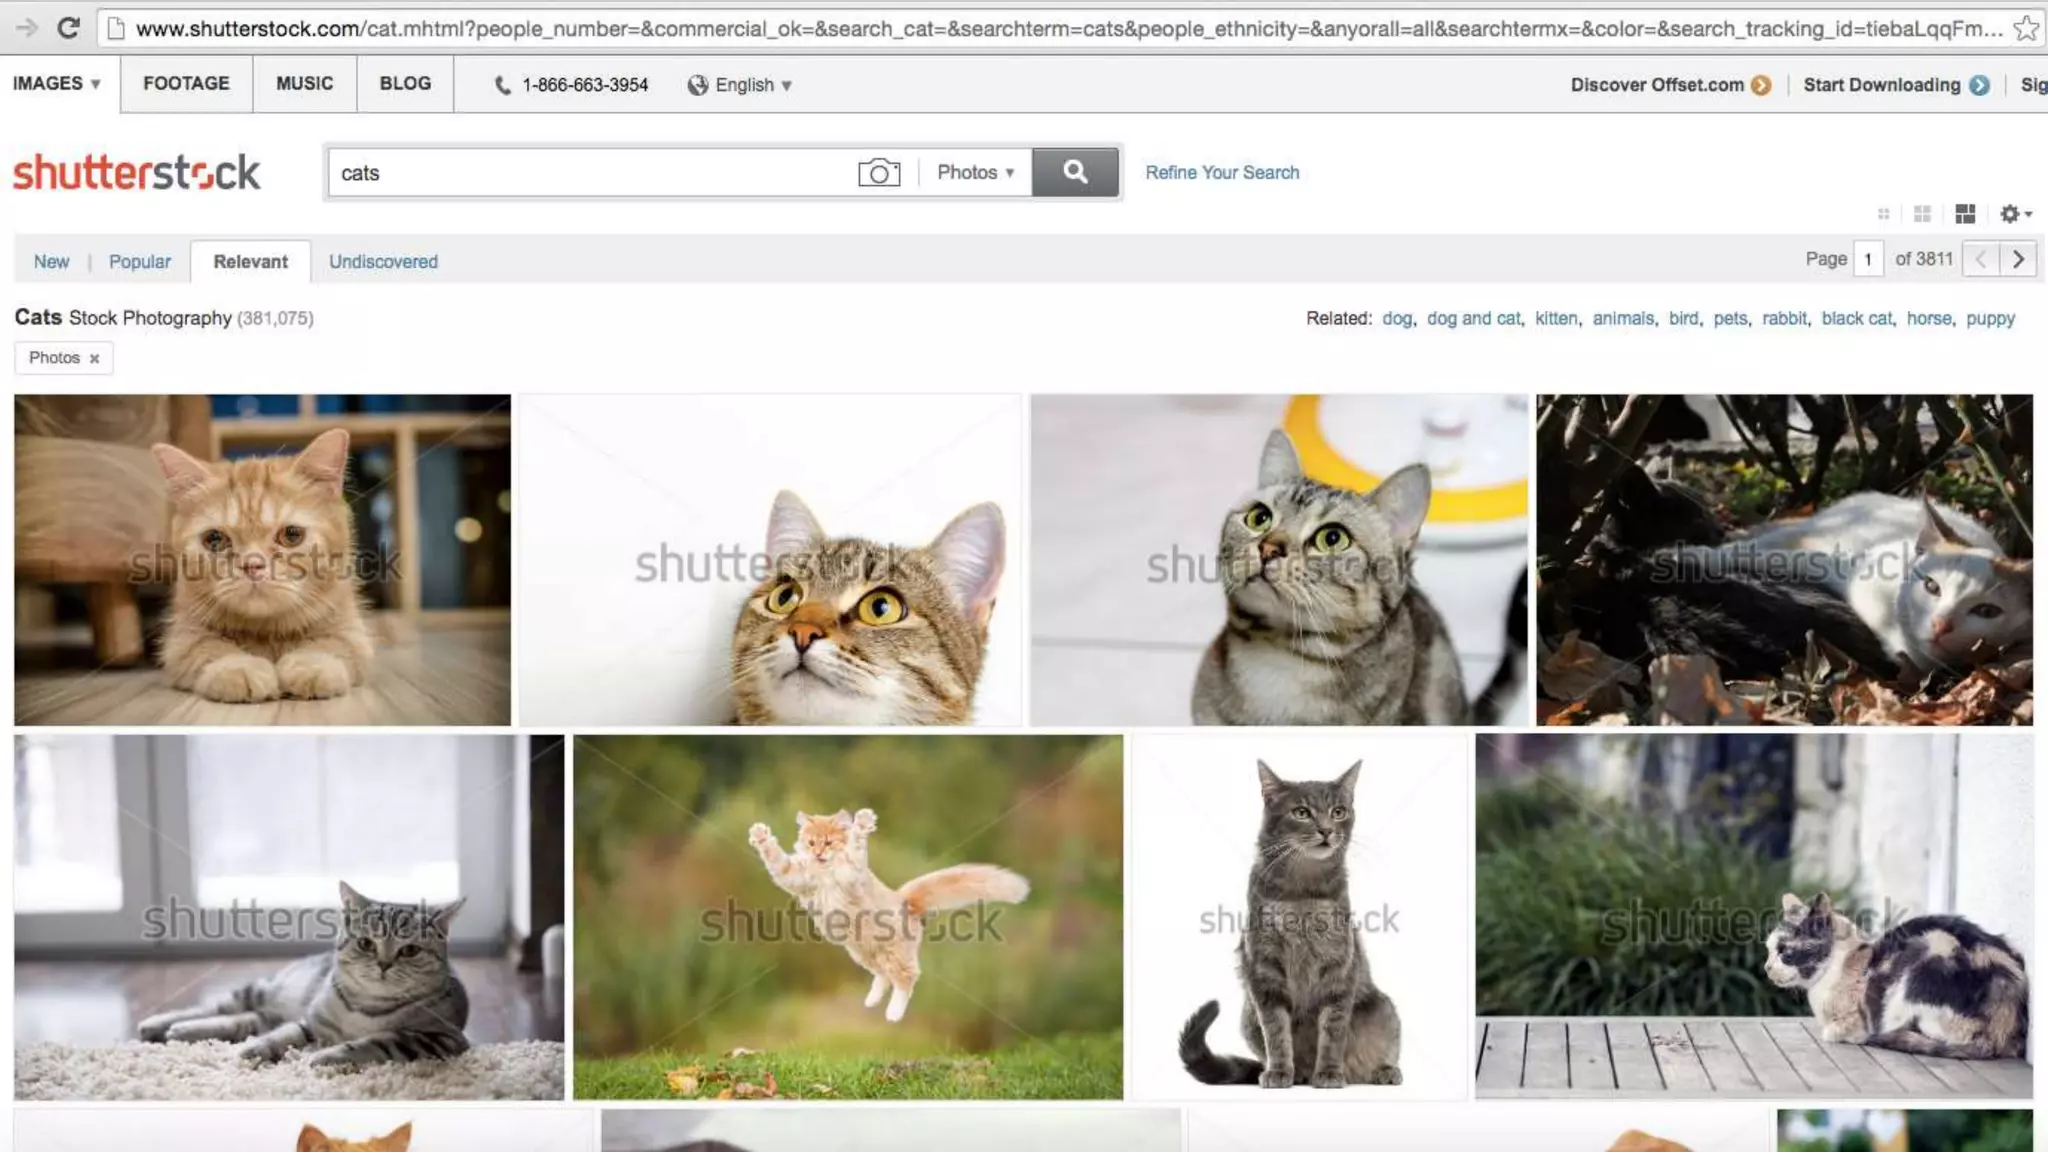Reload the page with browser refresh icon

coord(68,28)
